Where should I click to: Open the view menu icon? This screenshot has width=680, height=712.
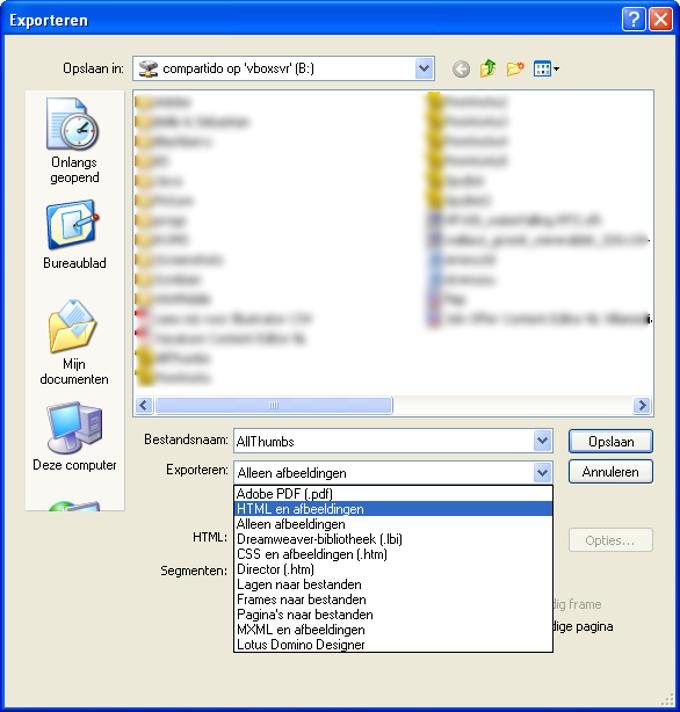(x=546, y=69)
